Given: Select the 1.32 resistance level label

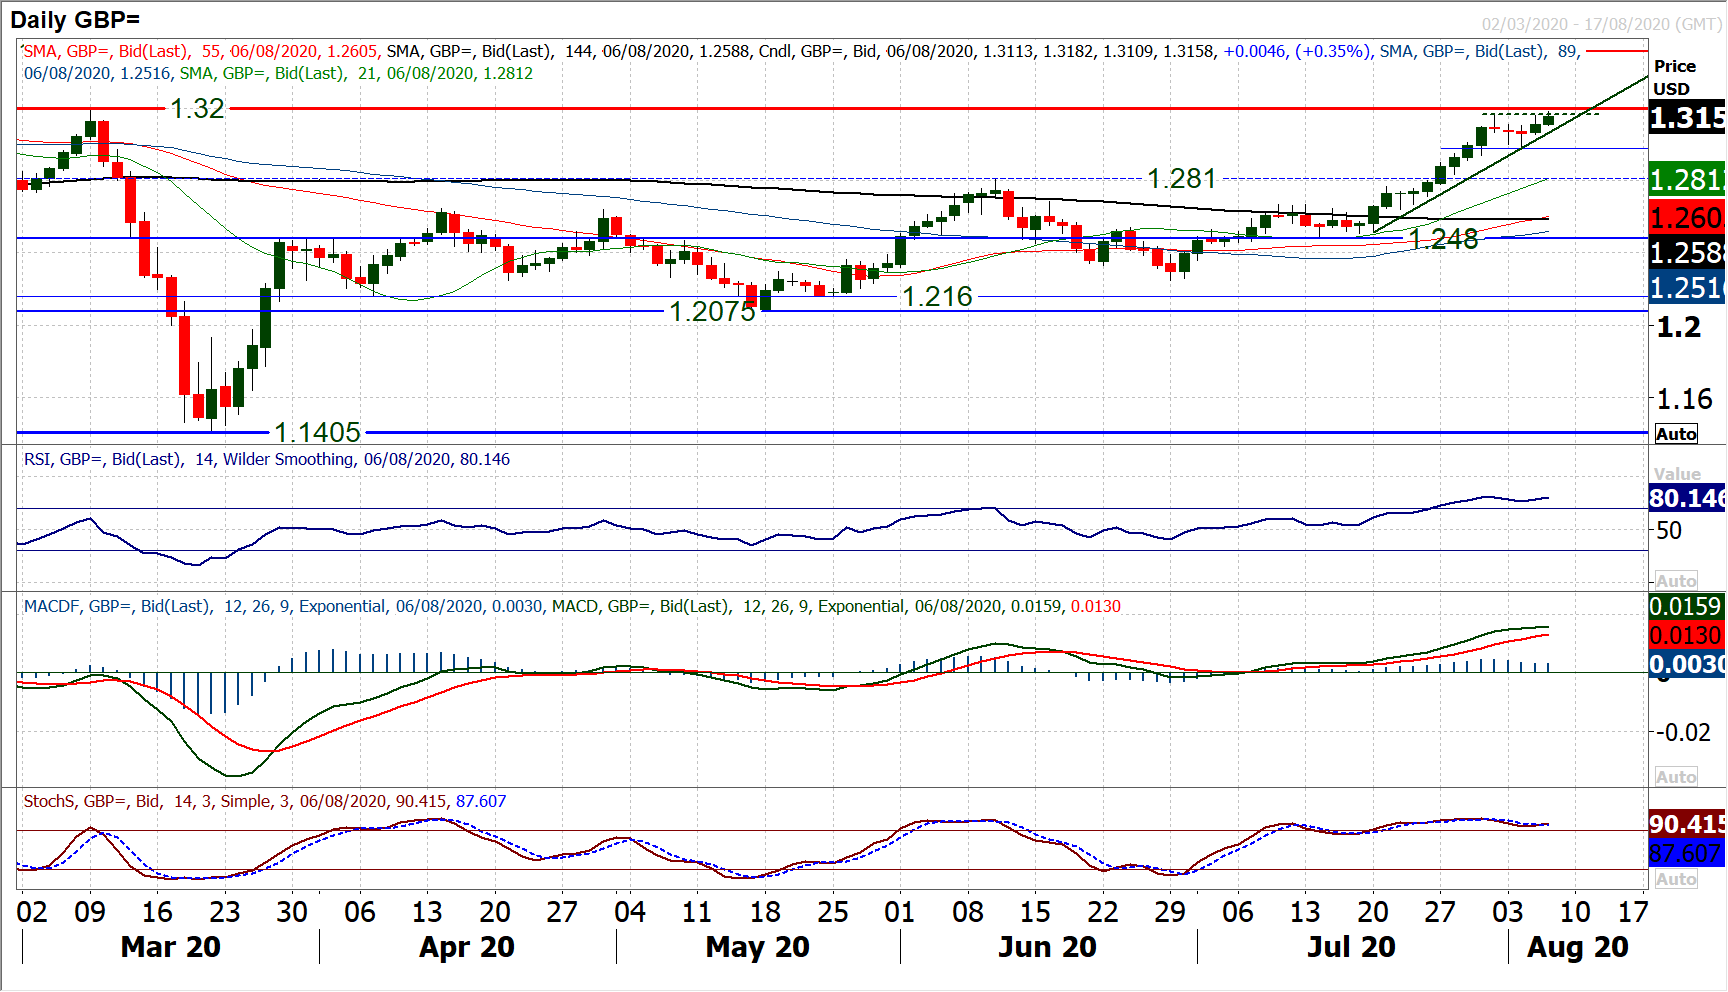Looking at the screenshot, I should pos(197,108).
